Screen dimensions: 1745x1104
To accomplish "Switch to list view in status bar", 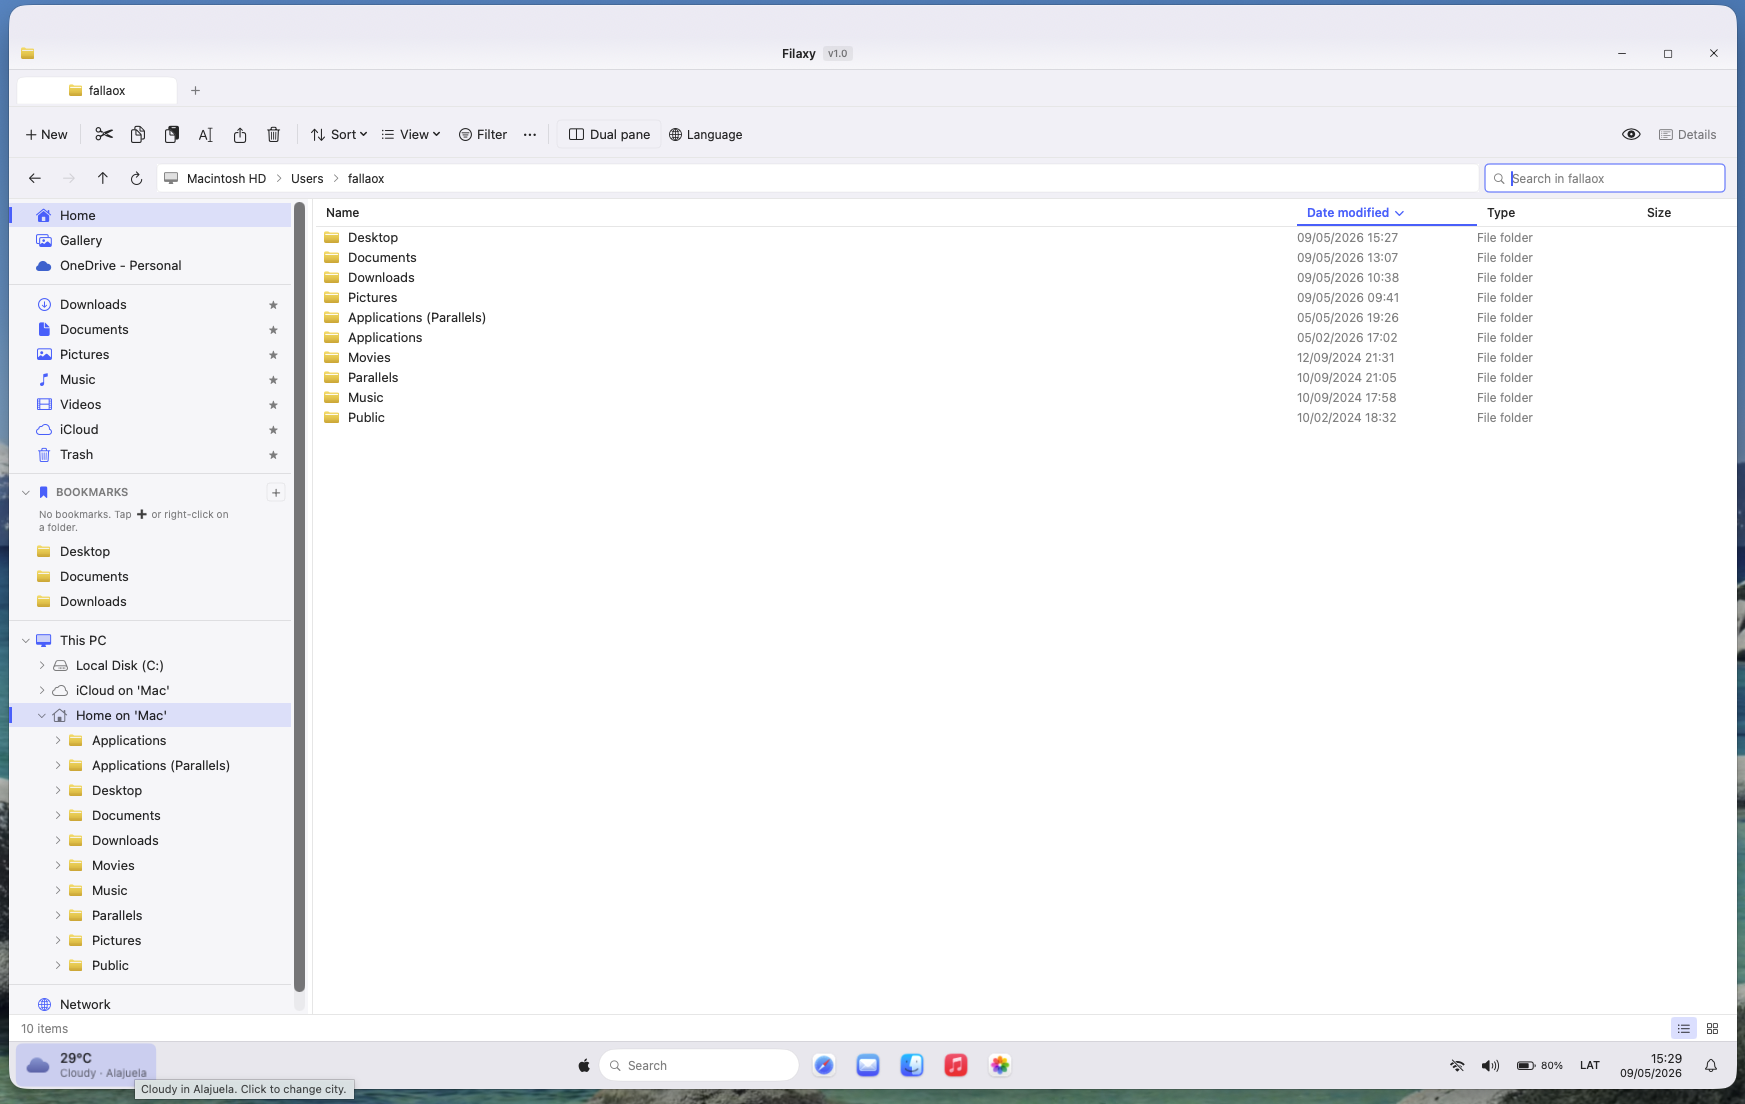I will [1684, 1028].
